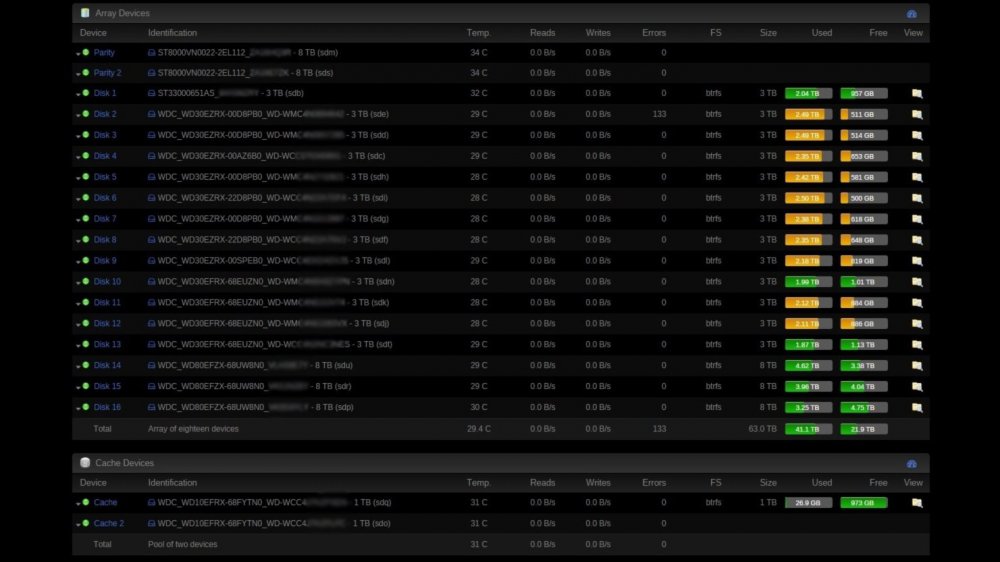
Task: Open the Disk 15 settings link
Action: [x=107, y=386]
